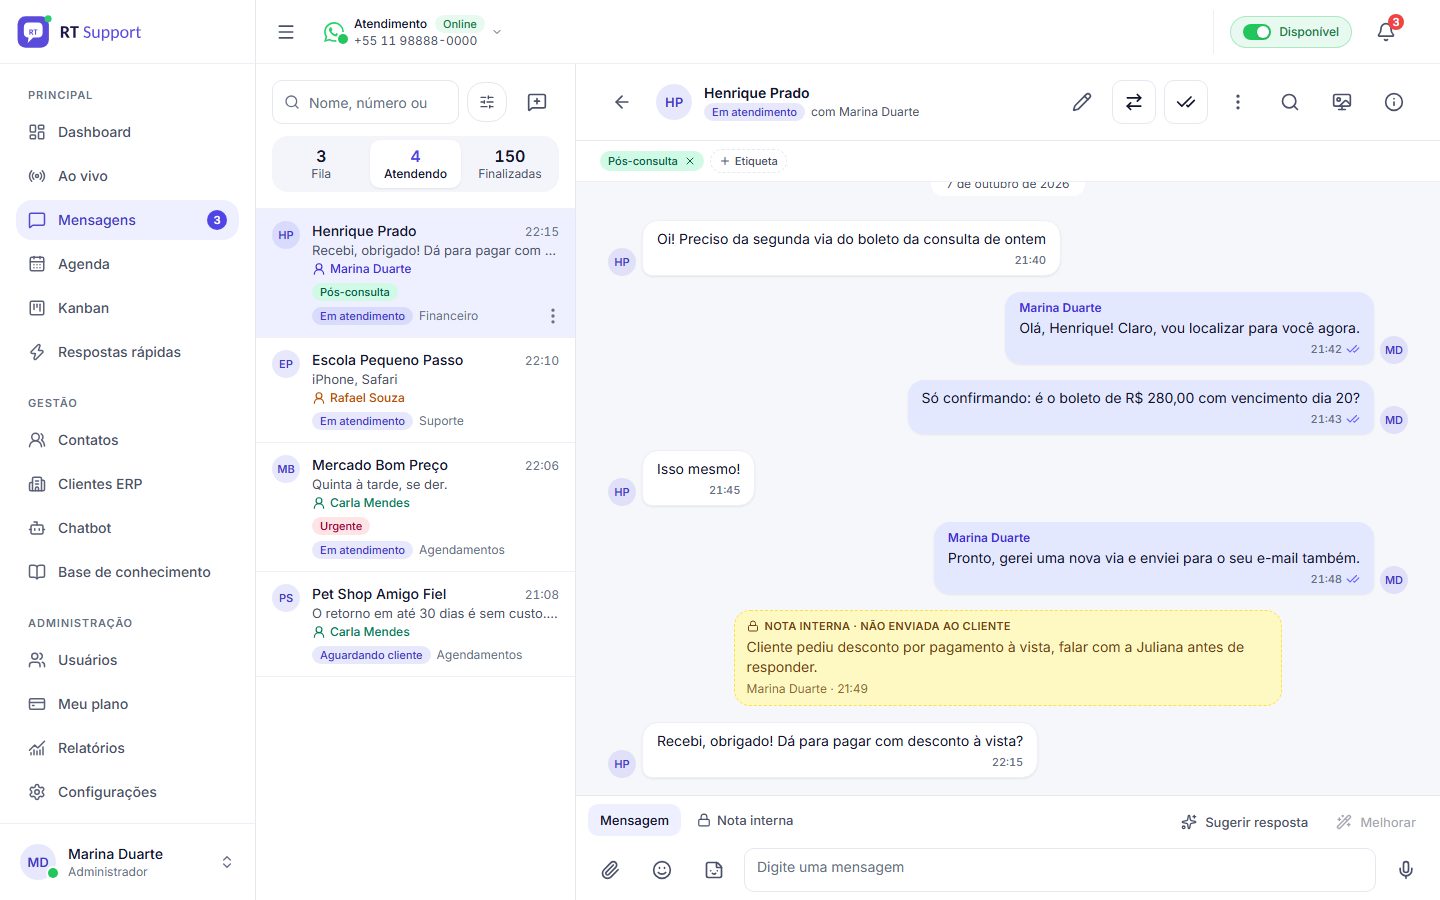This screenshot has height=900, width=1440.
Task: Open the sticker picker icon
Action: (714, 870)
